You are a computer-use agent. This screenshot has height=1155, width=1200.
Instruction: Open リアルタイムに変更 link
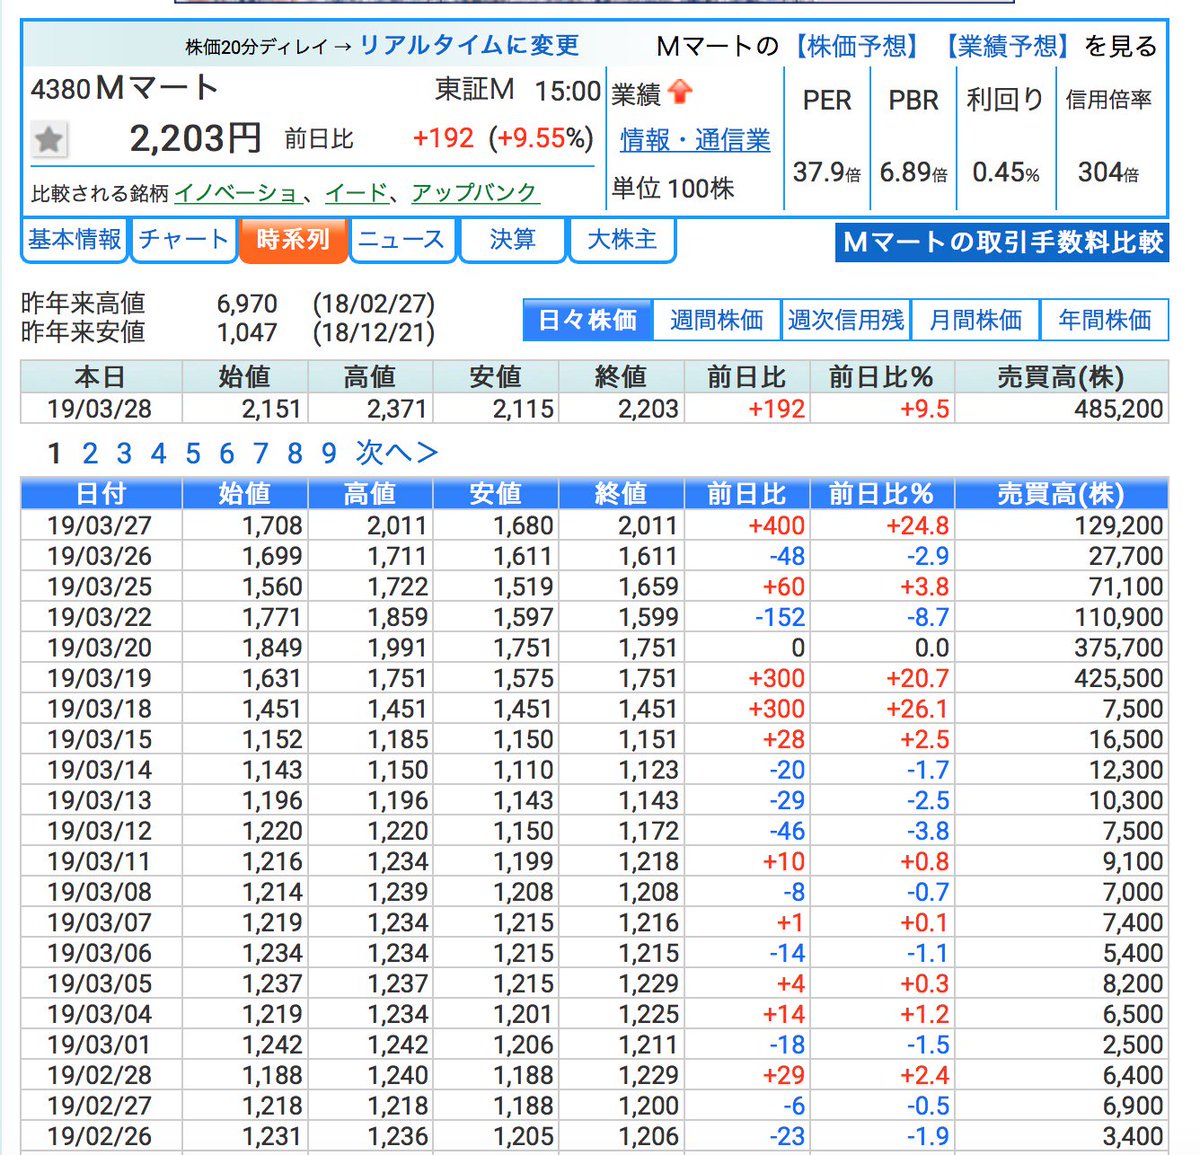pos(469,45)
